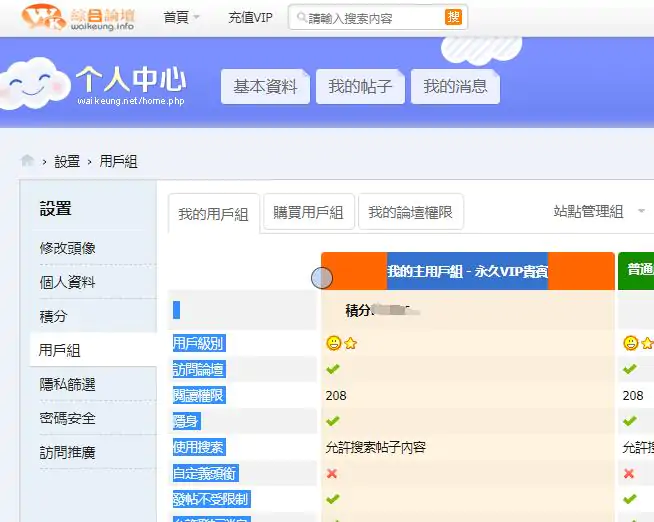The image size is (654, 522).
Task: Select 個人資料 in settings sidebar
Action: click(x=68, y=282)
